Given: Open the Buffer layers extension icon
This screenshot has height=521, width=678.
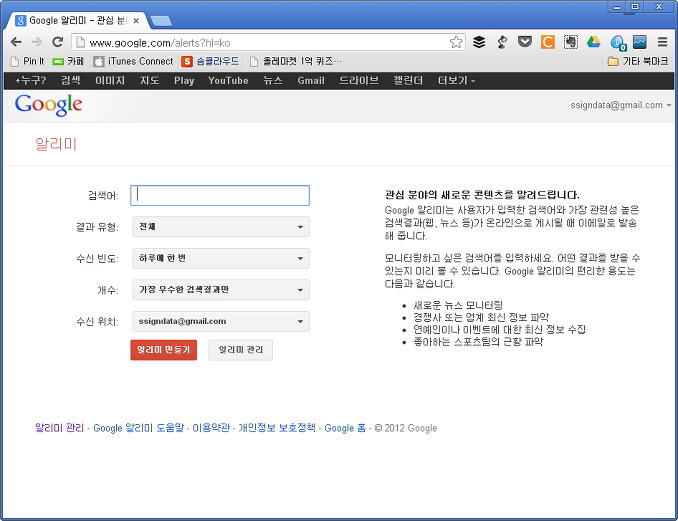Looking at the screenshot, I should pos(479,42).
